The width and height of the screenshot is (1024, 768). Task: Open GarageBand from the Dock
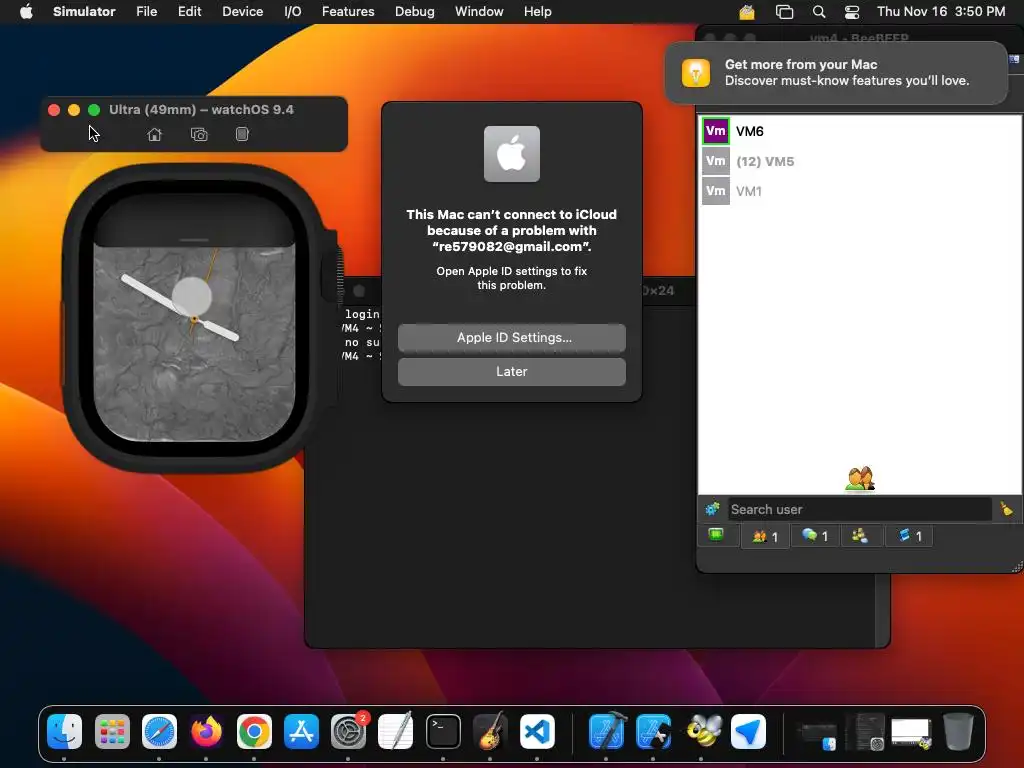pos(490,731)
